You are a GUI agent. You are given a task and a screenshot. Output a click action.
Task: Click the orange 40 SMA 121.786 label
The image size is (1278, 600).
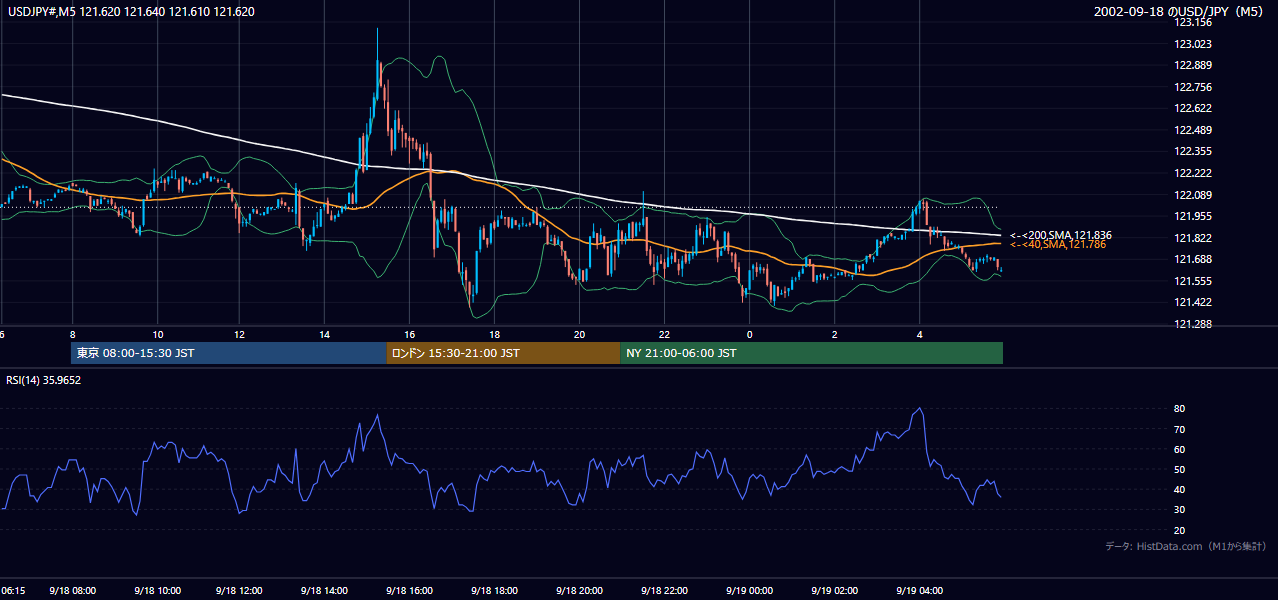(1058, 244)
